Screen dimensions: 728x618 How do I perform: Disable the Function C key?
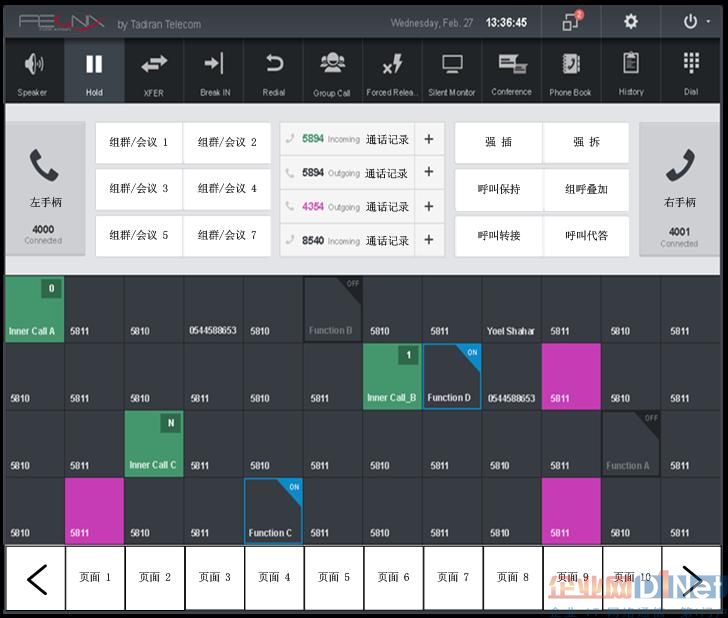point(273,511)
